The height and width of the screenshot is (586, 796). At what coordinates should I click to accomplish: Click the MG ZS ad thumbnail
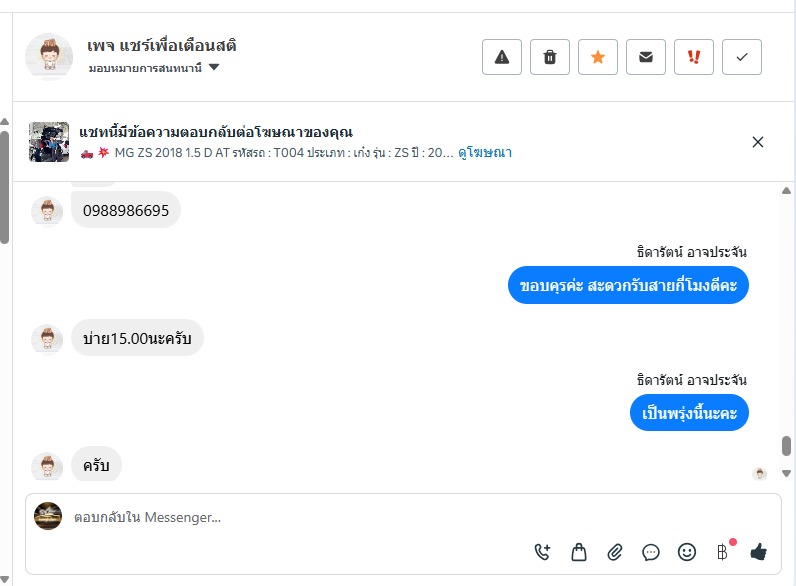click(x=49, y=142)
